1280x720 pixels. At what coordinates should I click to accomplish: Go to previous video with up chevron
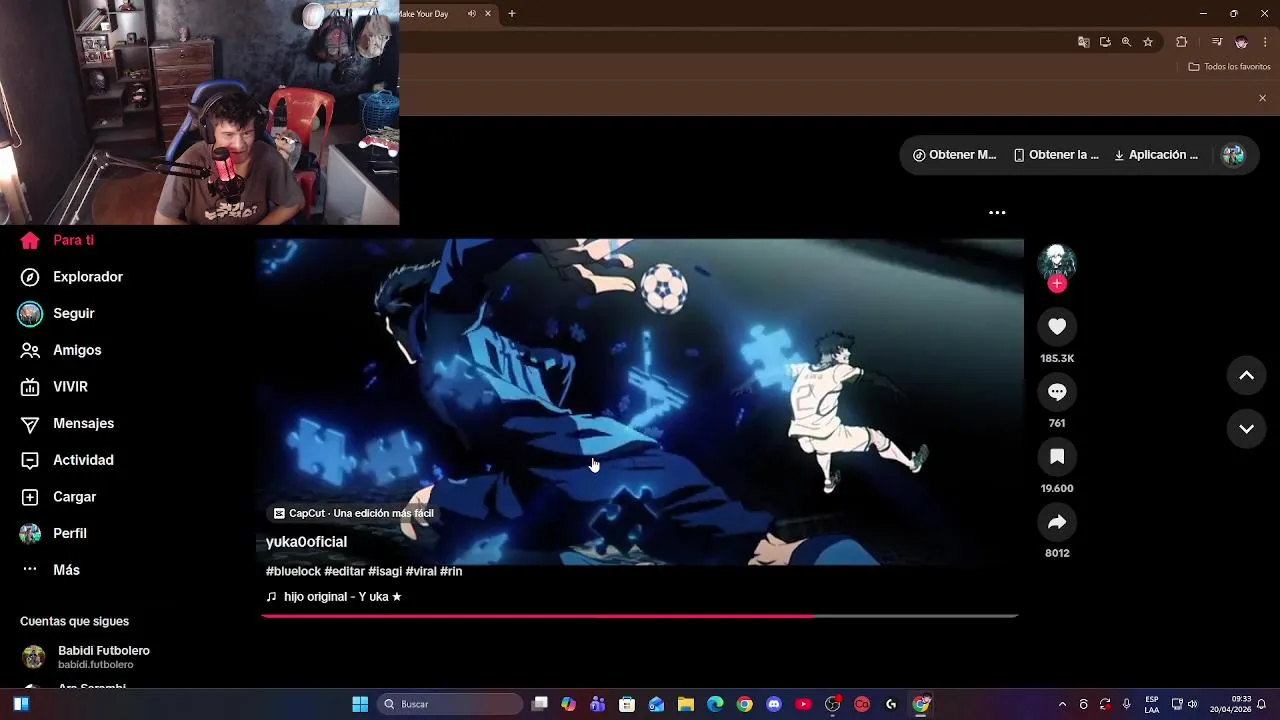click(1246, 376)
